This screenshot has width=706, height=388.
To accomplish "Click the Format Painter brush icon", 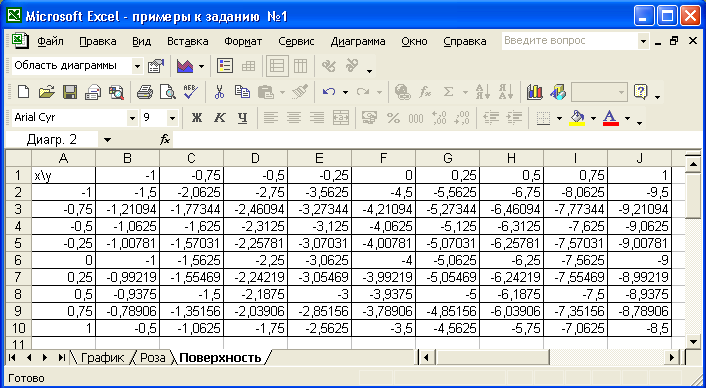I will point(299,92).
